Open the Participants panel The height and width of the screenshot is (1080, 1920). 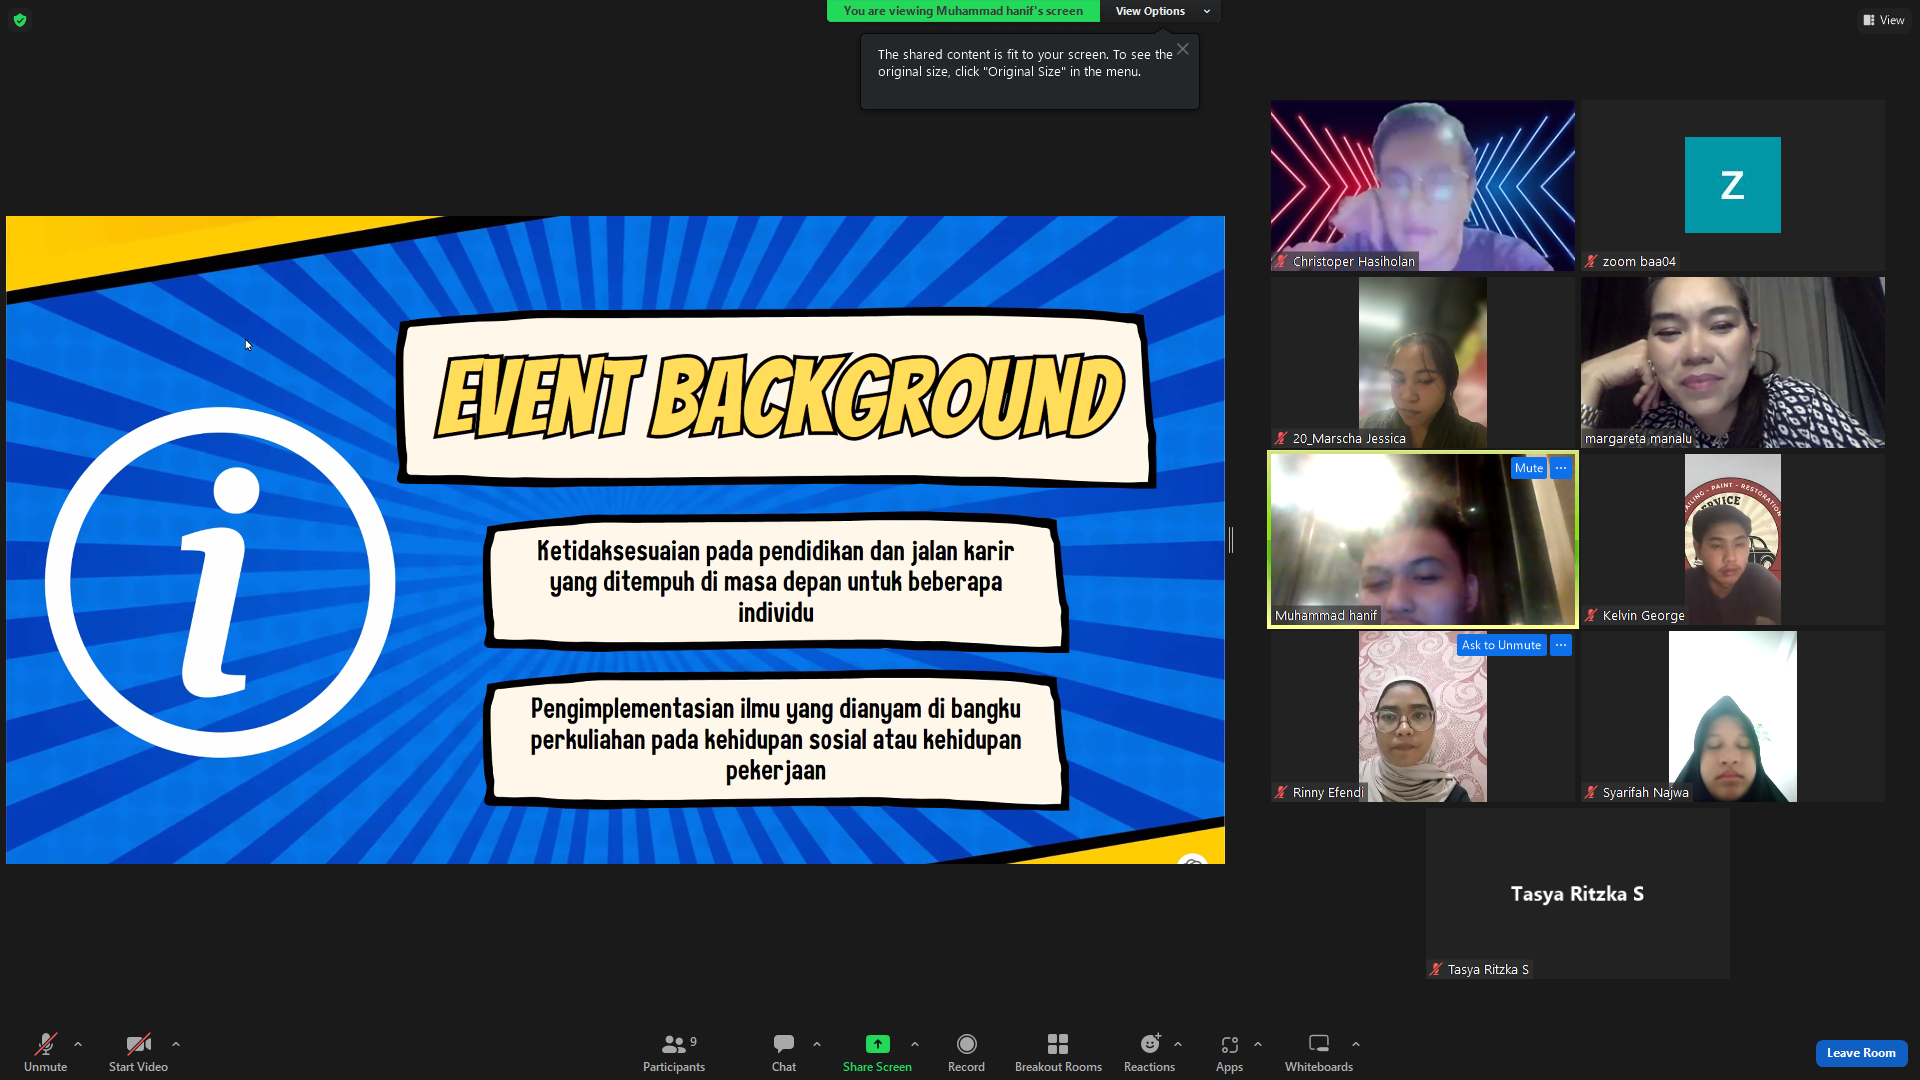click(674, 1052)
